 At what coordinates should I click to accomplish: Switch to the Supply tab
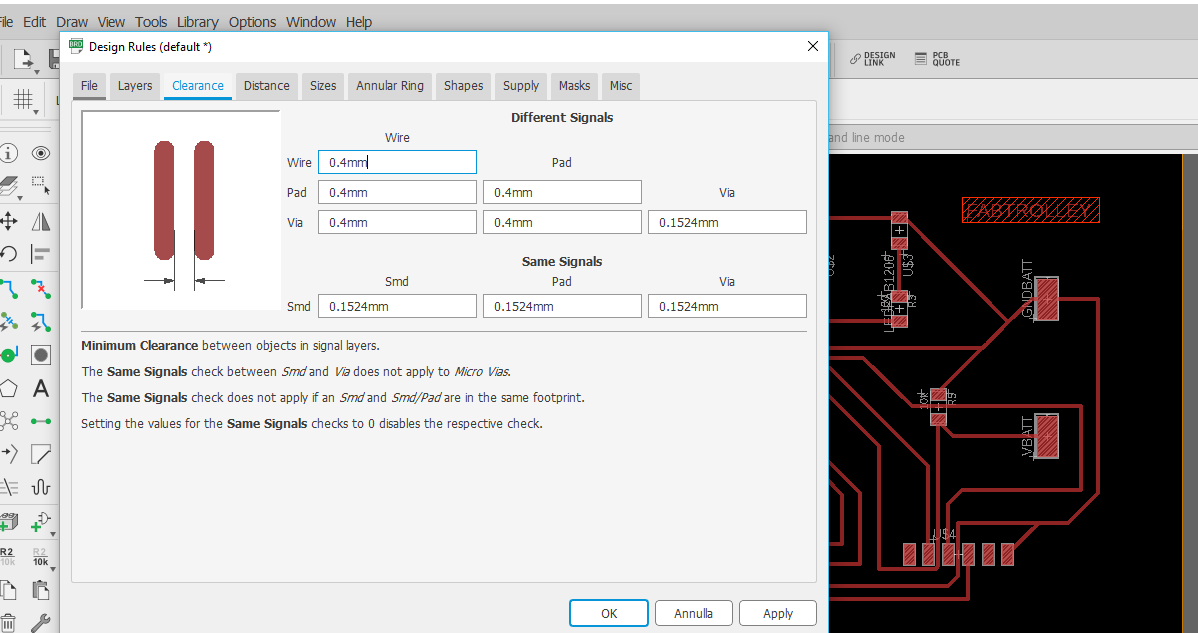pyautogui.click(x=521, y=86)
